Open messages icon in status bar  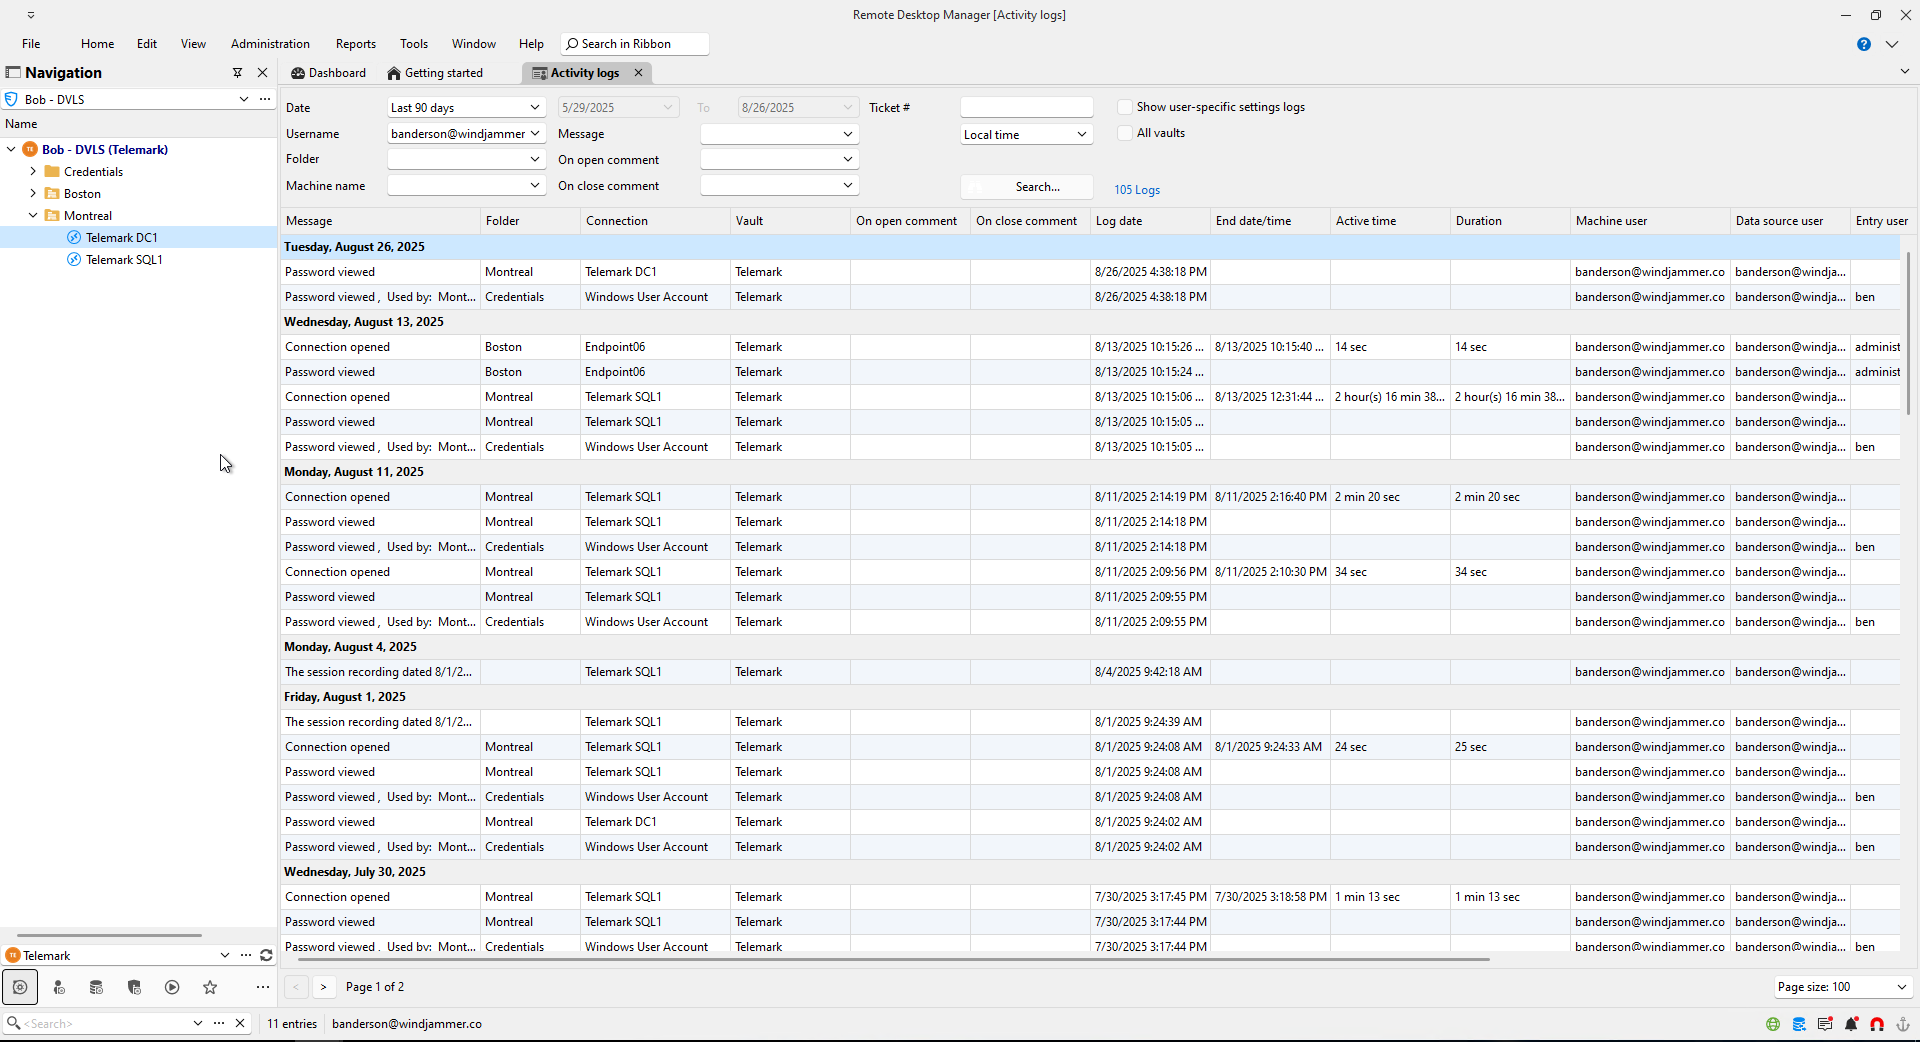point(1825,1024)
